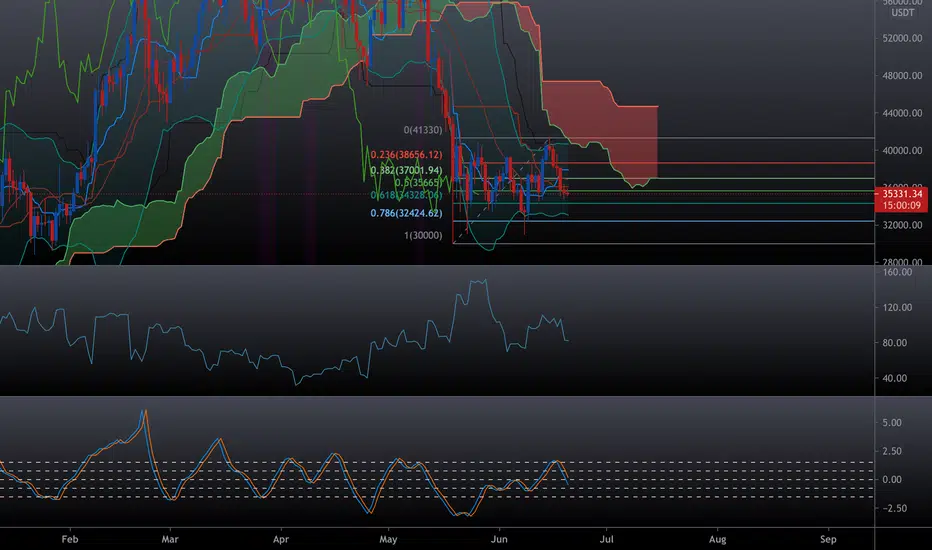The height and width of the screenshot is (550, 932).
Task: Select the 0(41330) Fibonacci level label
Action: tap(423, 130)
